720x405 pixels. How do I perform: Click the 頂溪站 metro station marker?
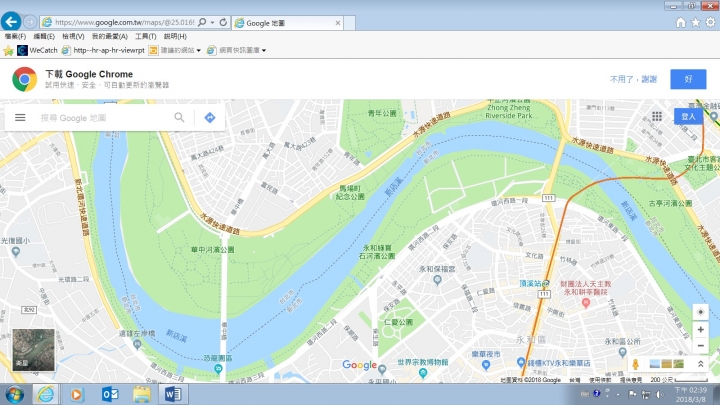546,283
